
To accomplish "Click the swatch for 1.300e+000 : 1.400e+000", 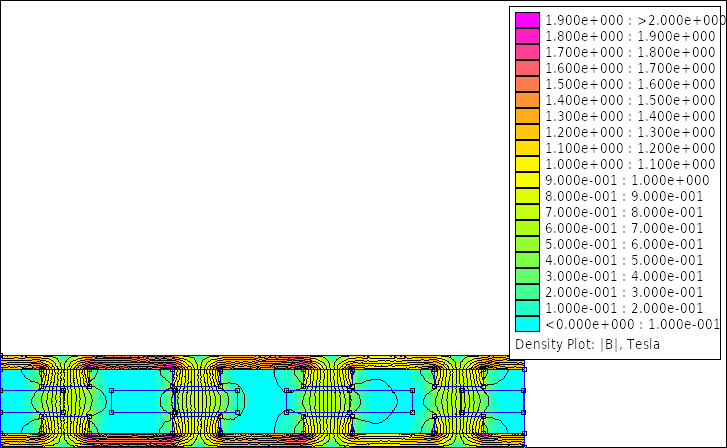I will point(527,116).
